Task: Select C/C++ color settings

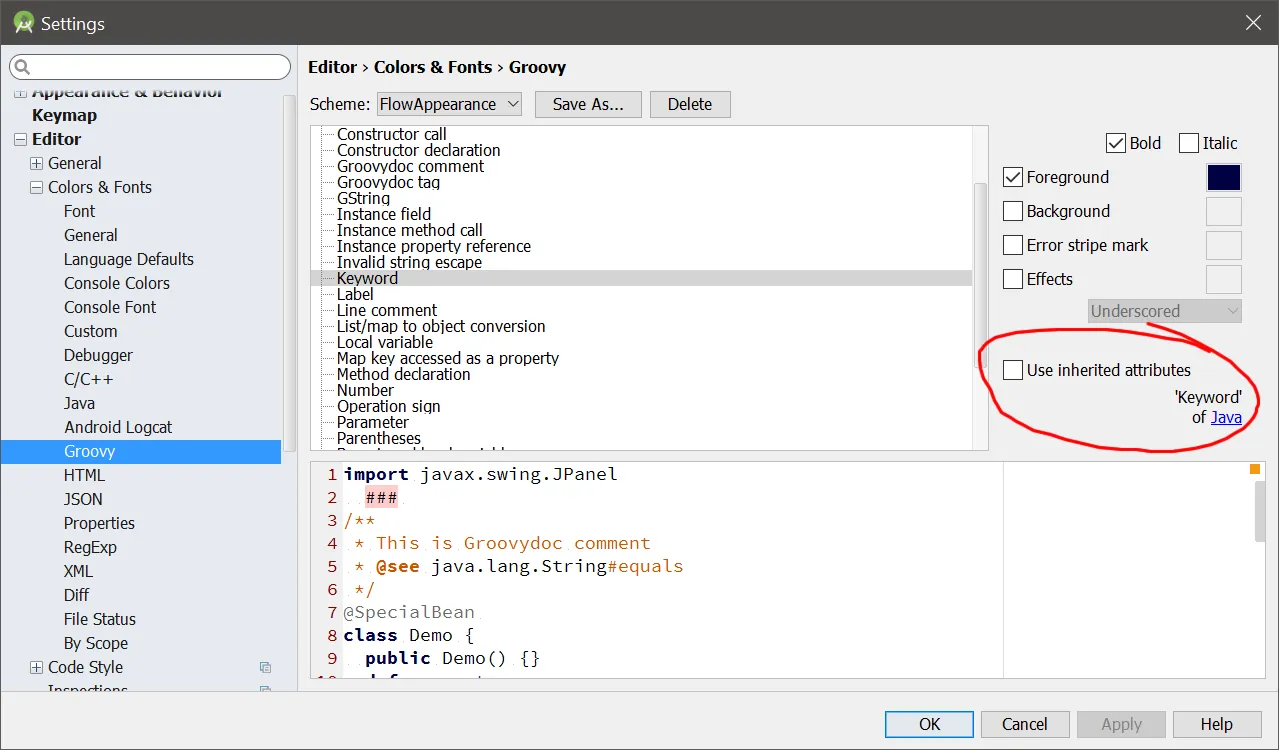Action: 89,379
